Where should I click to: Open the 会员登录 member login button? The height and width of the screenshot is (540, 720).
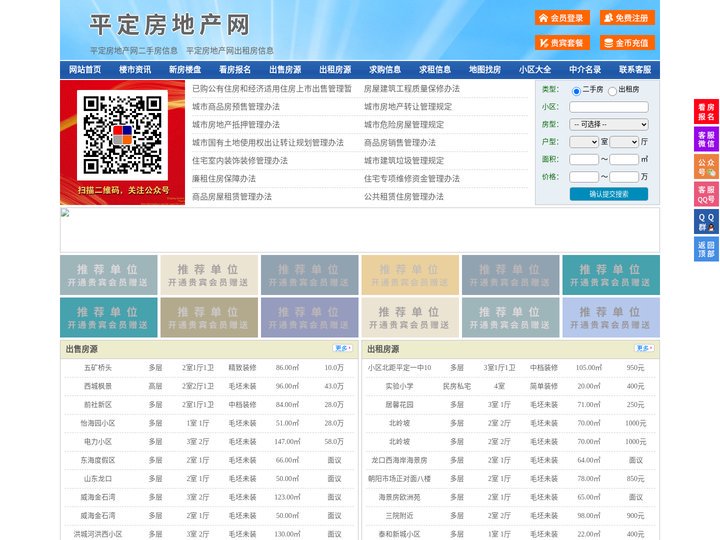tap(562, 18)
